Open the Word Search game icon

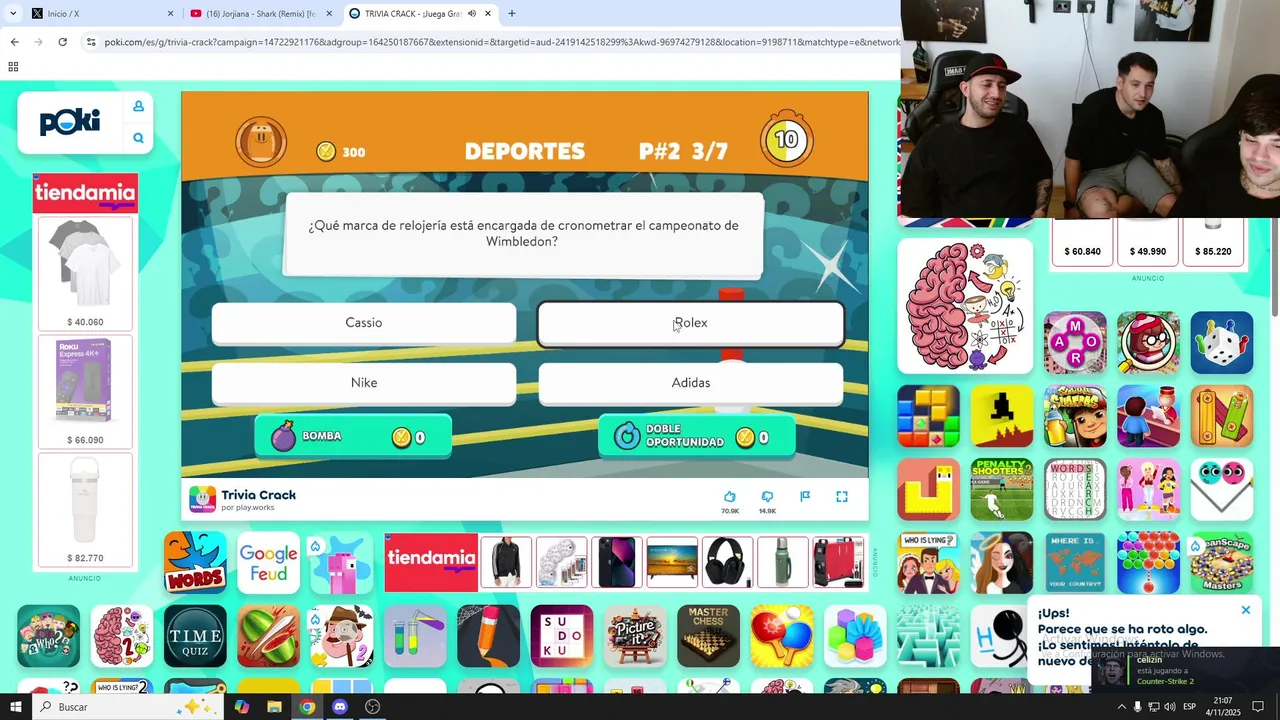(1075, 489)
